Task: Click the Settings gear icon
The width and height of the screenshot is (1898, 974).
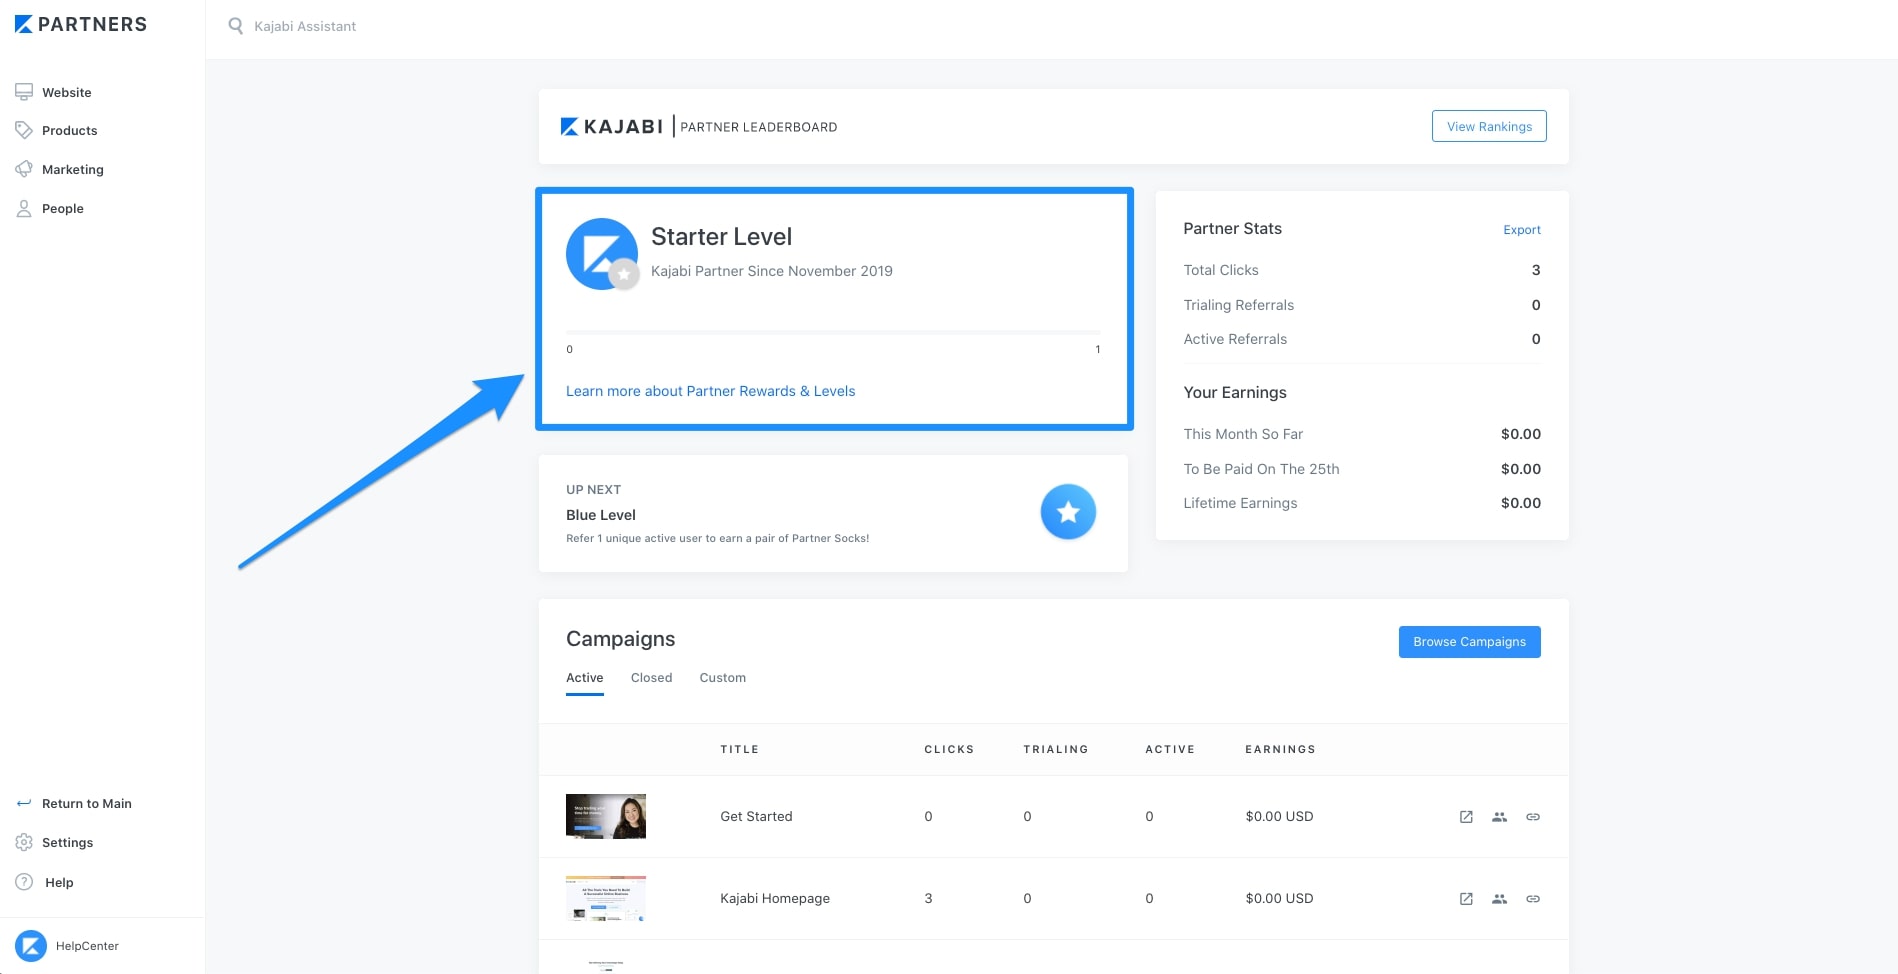Action: click(24, 842)
